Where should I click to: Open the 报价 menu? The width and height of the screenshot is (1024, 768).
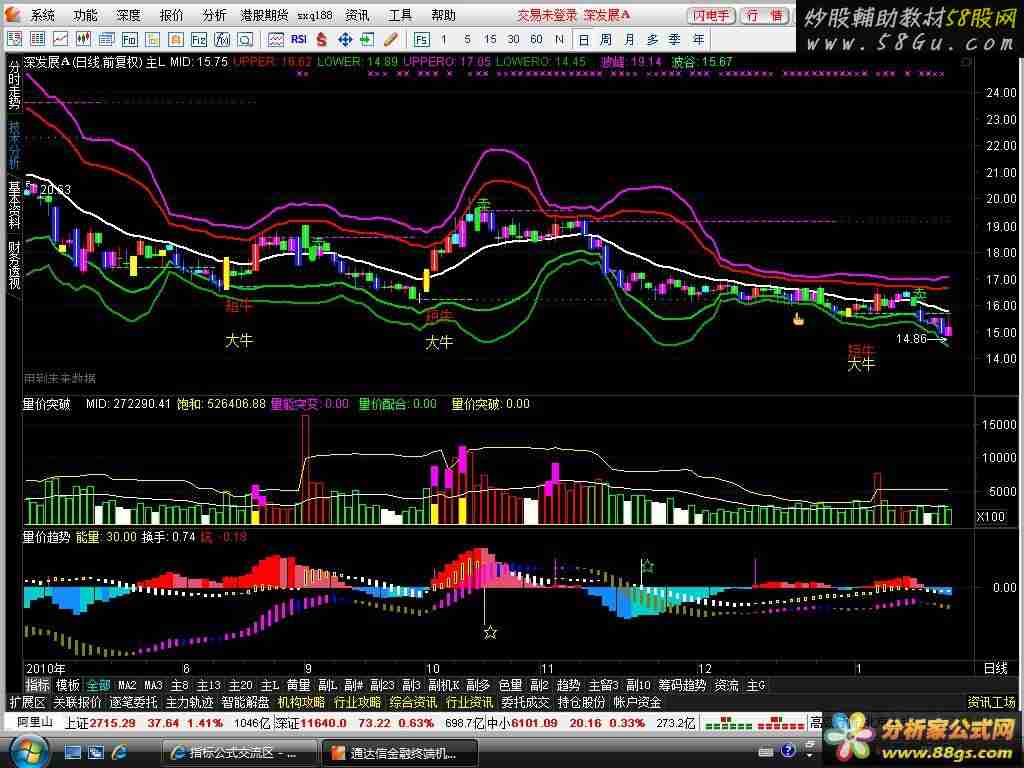[172, 15]
